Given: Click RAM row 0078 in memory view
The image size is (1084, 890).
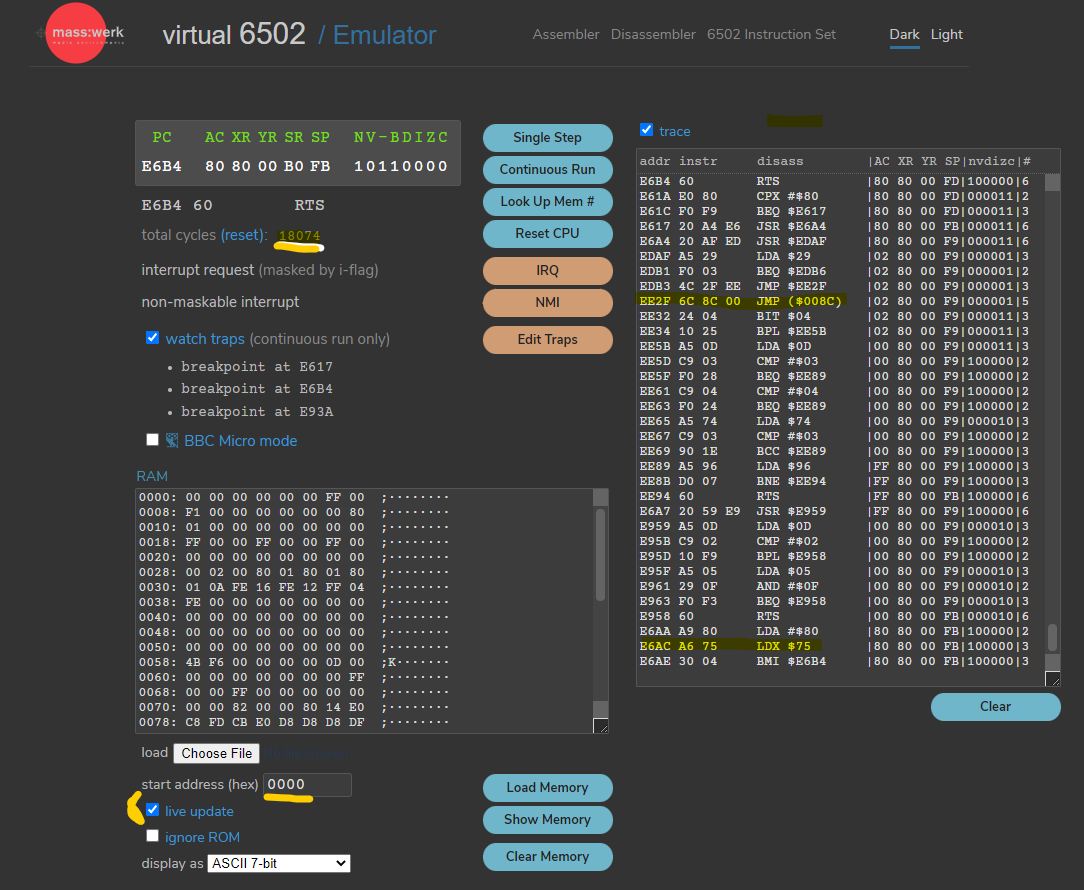Looking at the screenshot, I should pos(294,722).
